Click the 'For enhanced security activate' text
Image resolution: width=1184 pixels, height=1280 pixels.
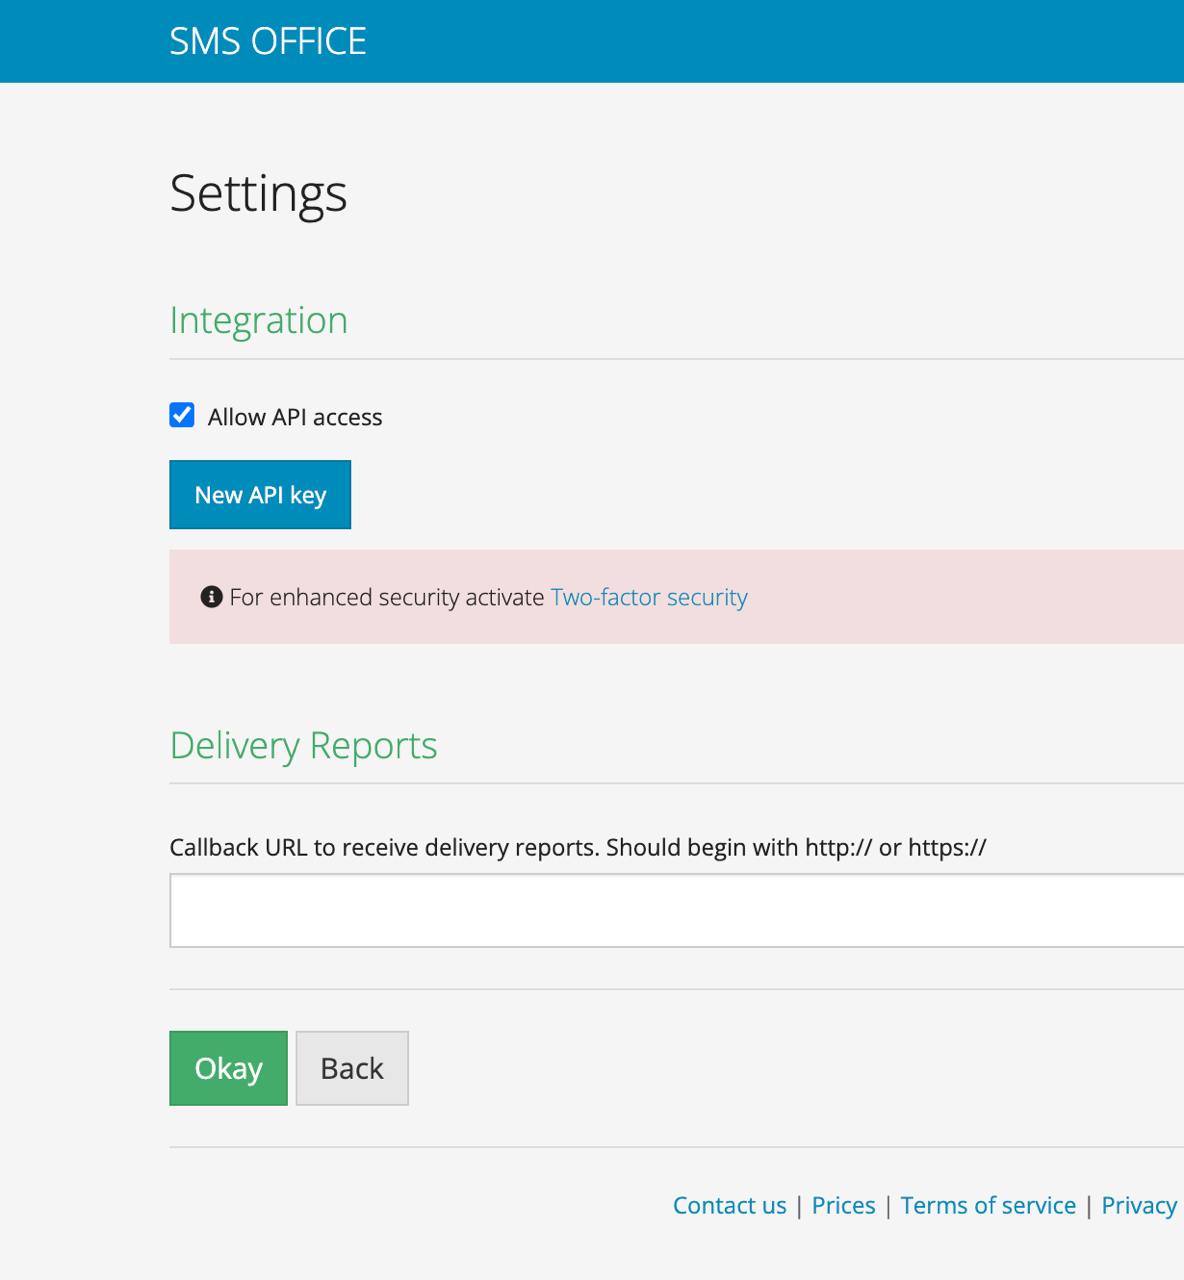pyautogui.click(x=387, y=597)
